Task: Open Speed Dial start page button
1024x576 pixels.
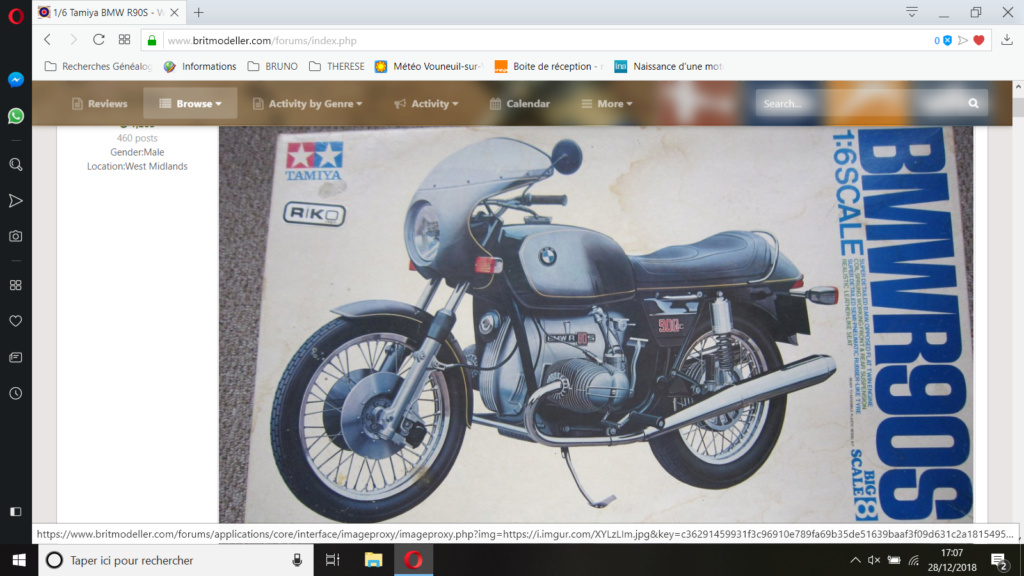Action: [124, 40]
